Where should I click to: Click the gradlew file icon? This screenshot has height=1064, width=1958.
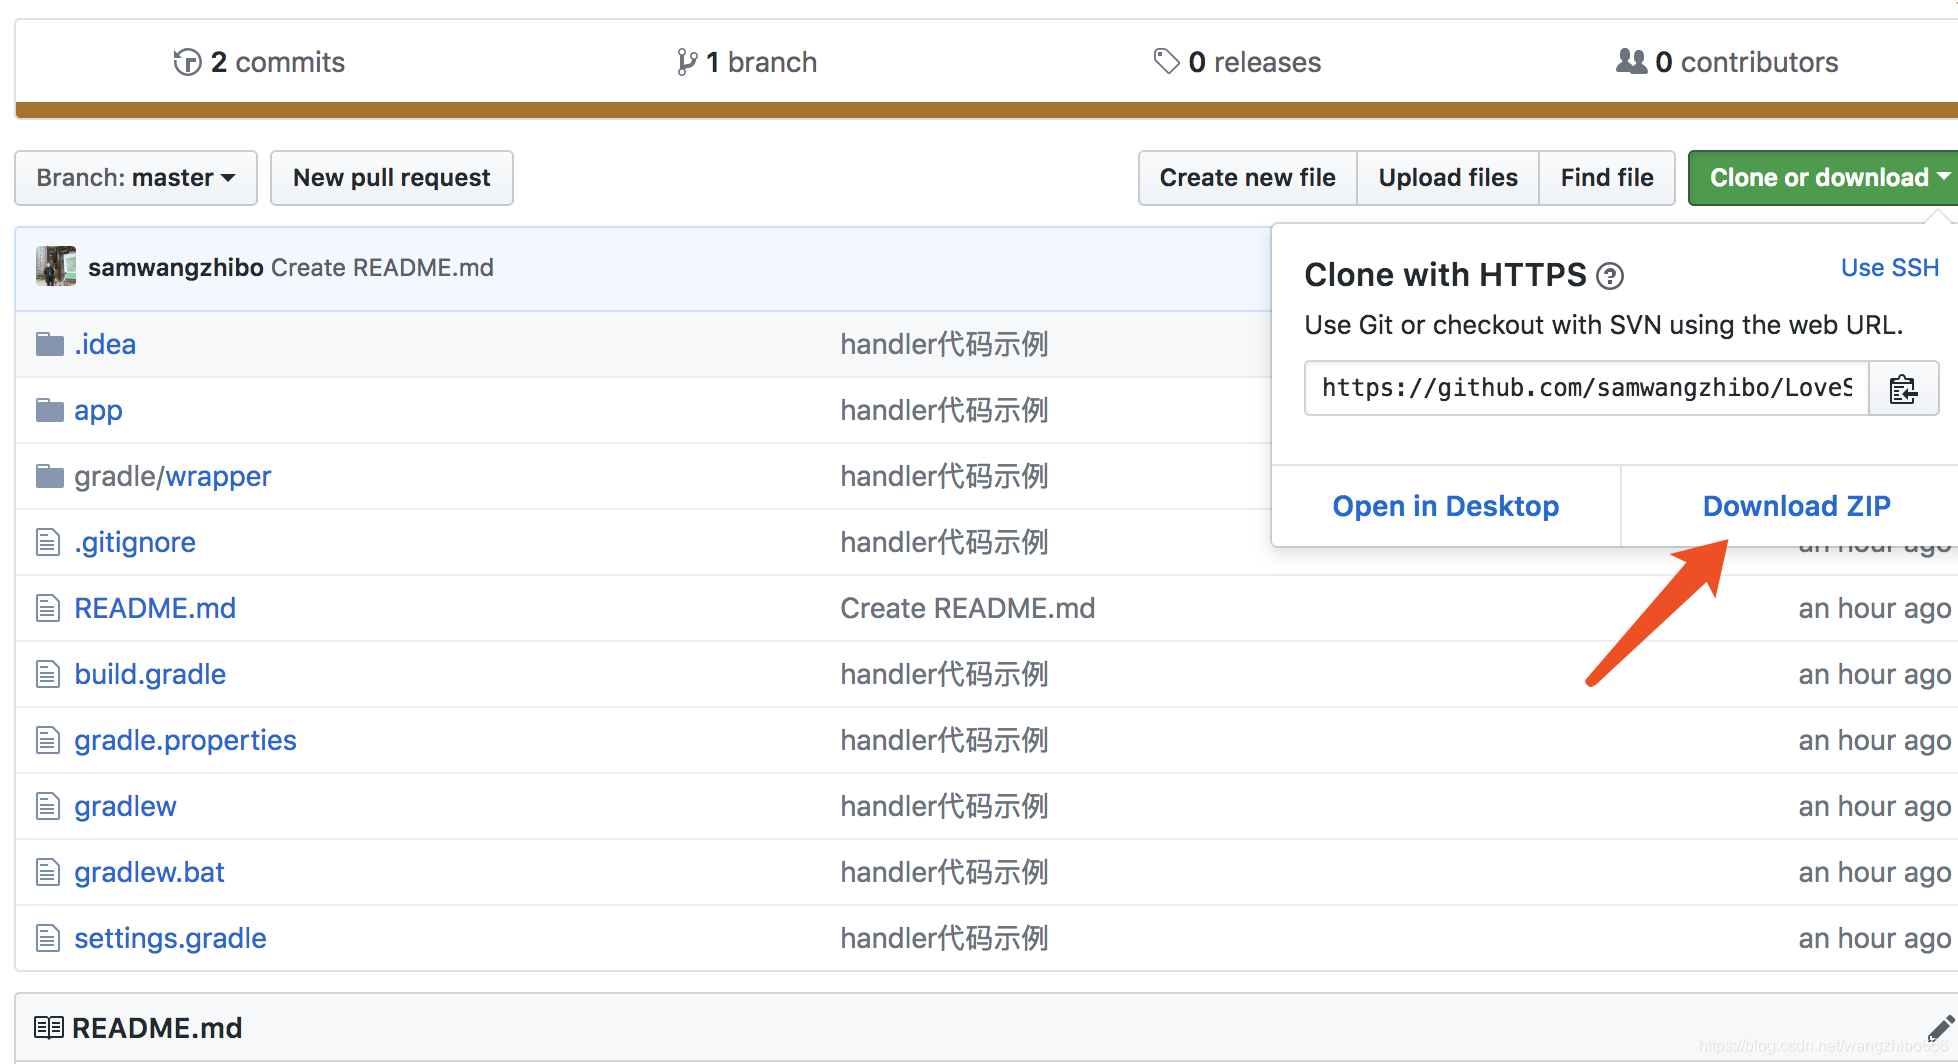[x=48, y=806]
